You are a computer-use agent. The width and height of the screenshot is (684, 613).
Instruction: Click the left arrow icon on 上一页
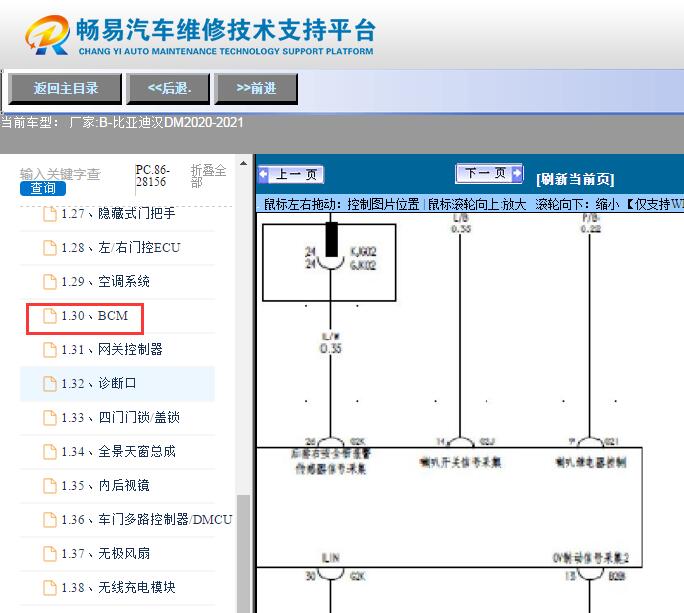[263, 174]
